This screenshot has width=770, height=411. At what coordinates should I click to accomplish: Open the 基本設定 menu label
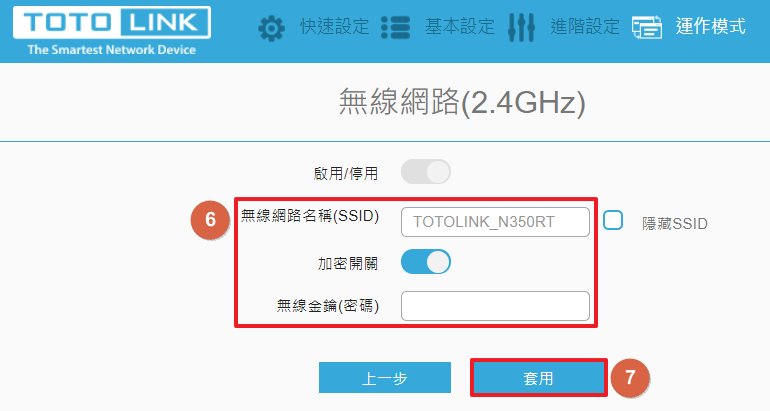tap(460, 27)
